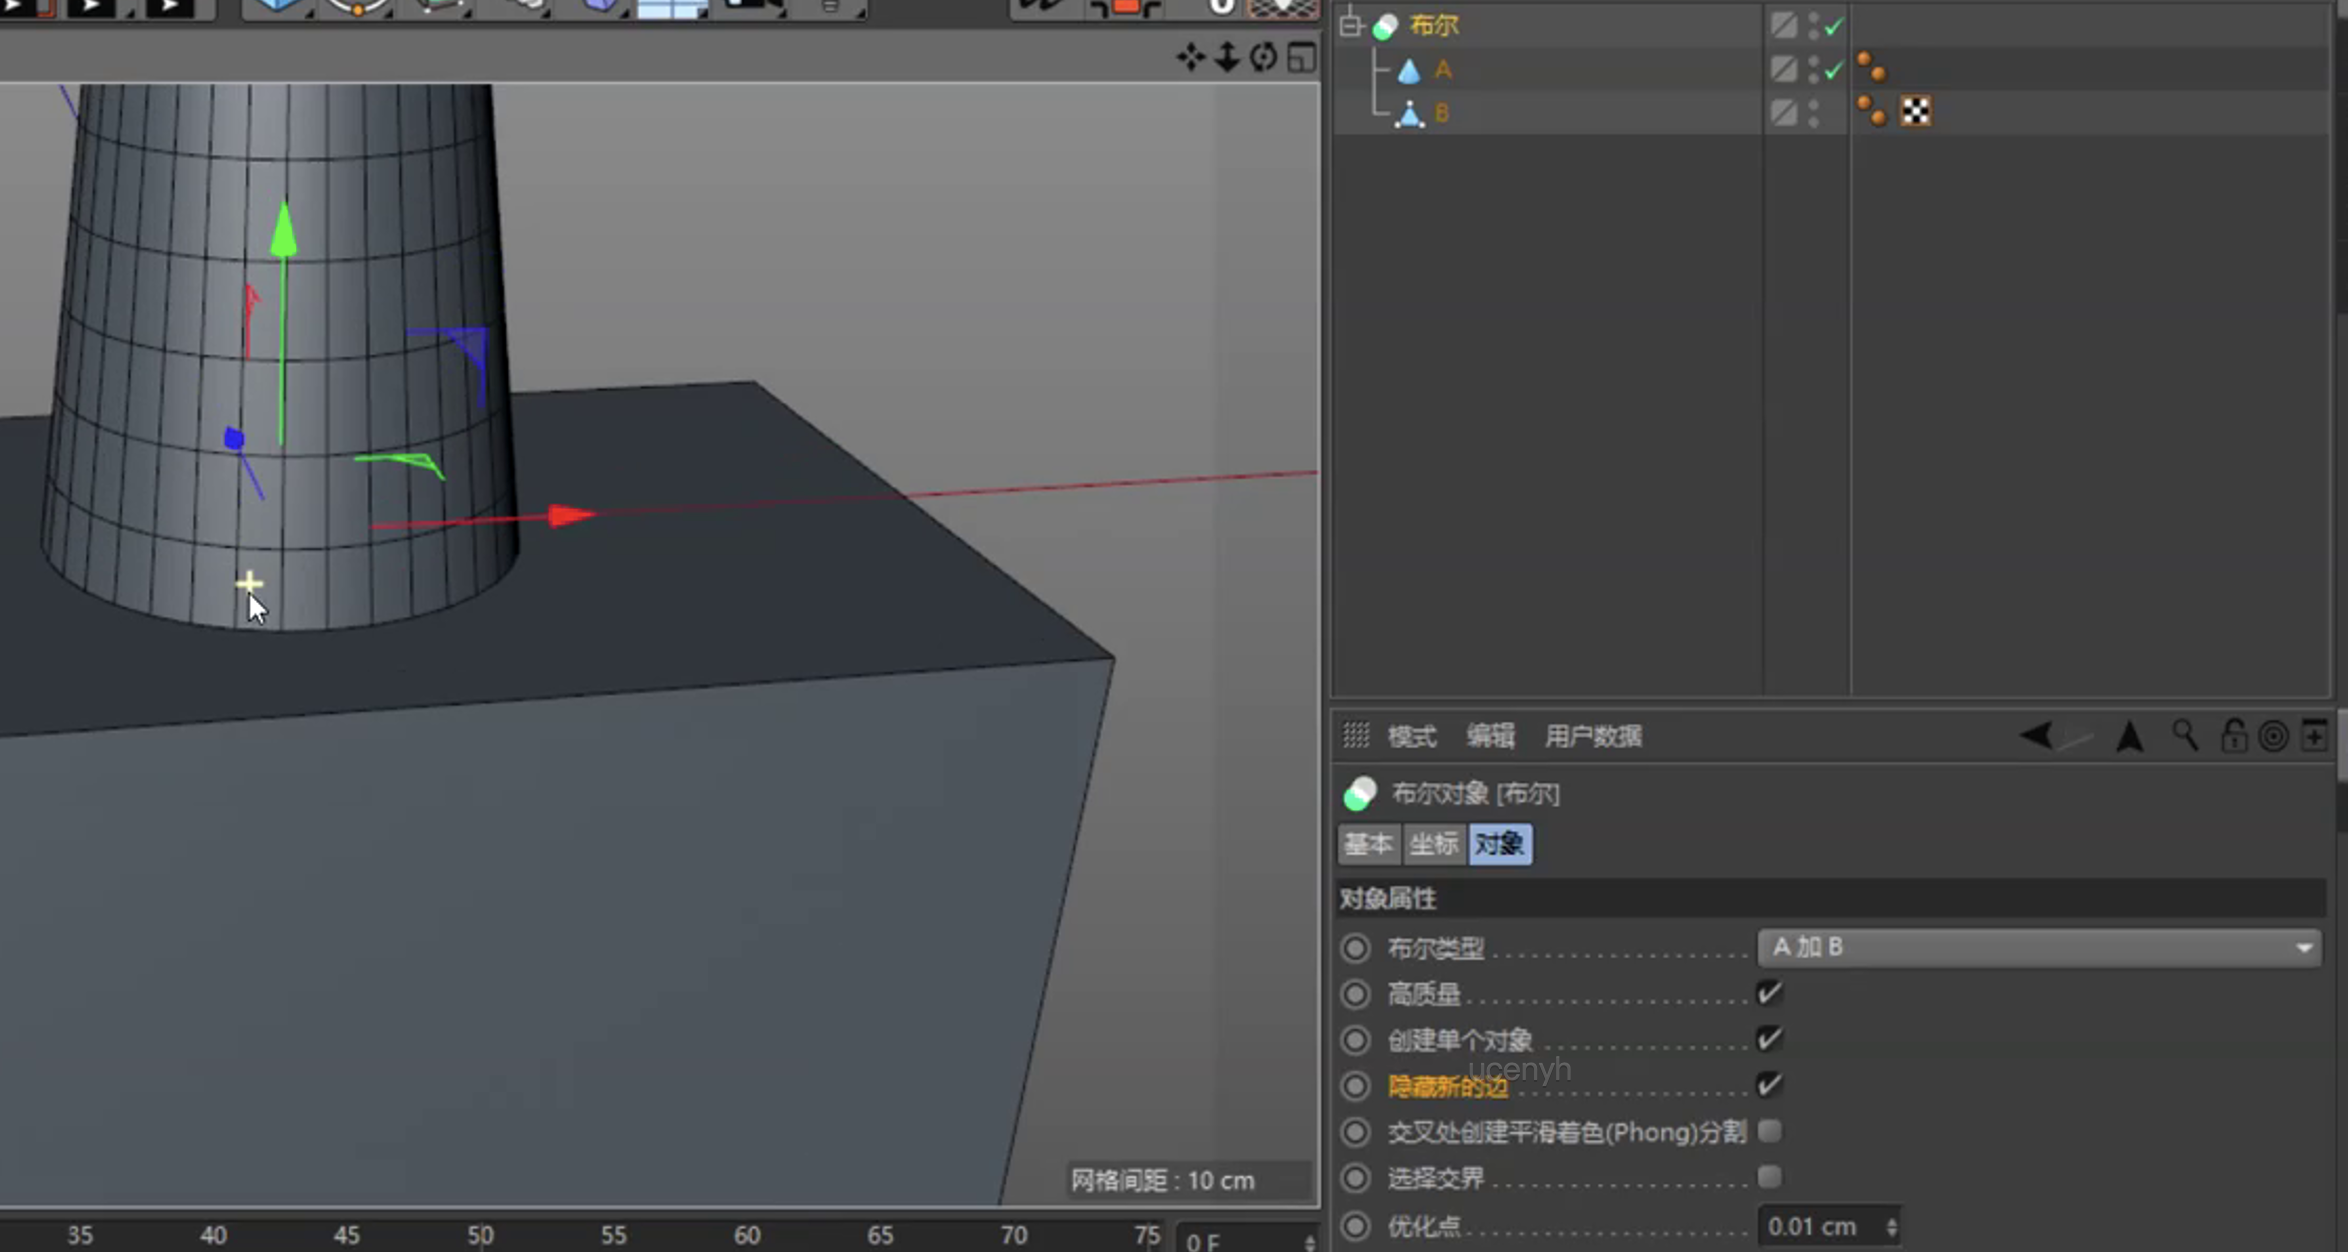This screenshot has height=1252, width=2348.
Task: Uncheck the 高质量 checkbox
Action: (x=1769, y=993)
